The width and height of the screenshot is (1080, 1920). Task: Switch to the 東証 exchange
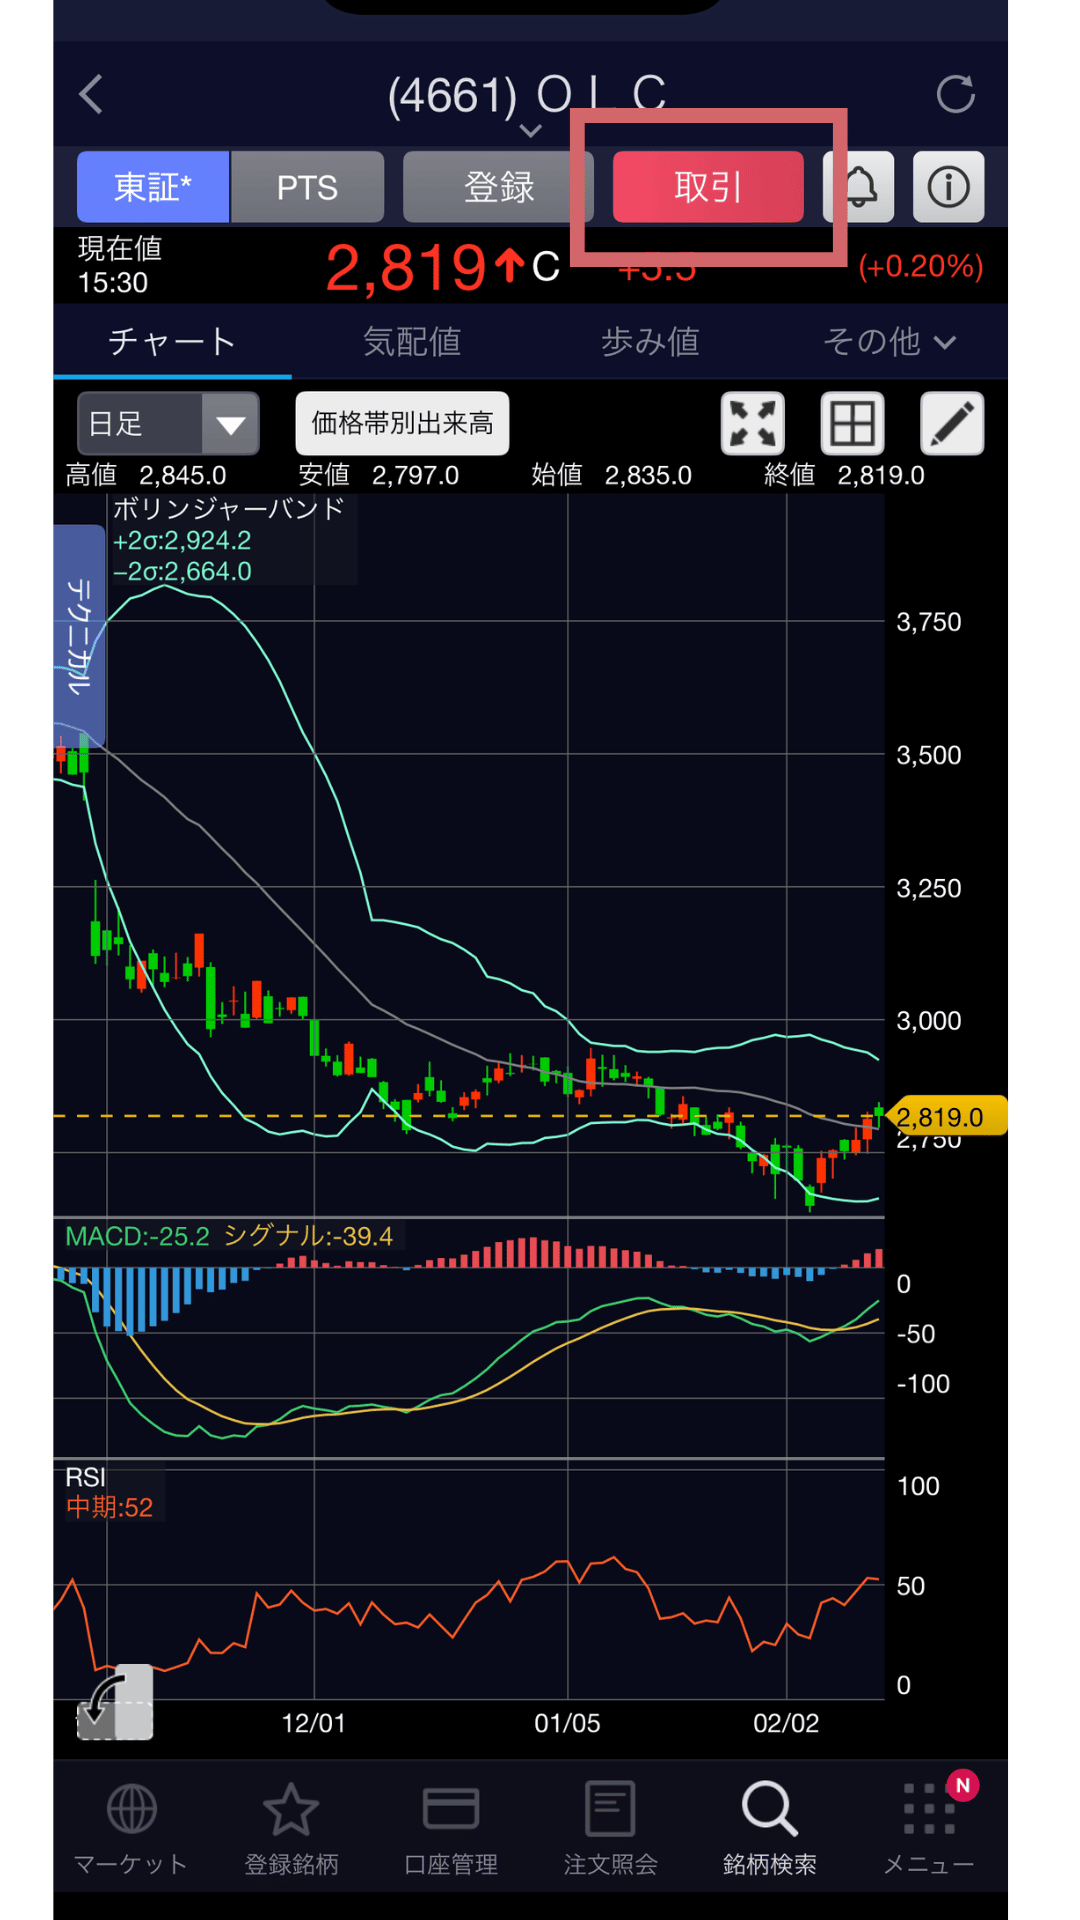[x=153, y=187]
